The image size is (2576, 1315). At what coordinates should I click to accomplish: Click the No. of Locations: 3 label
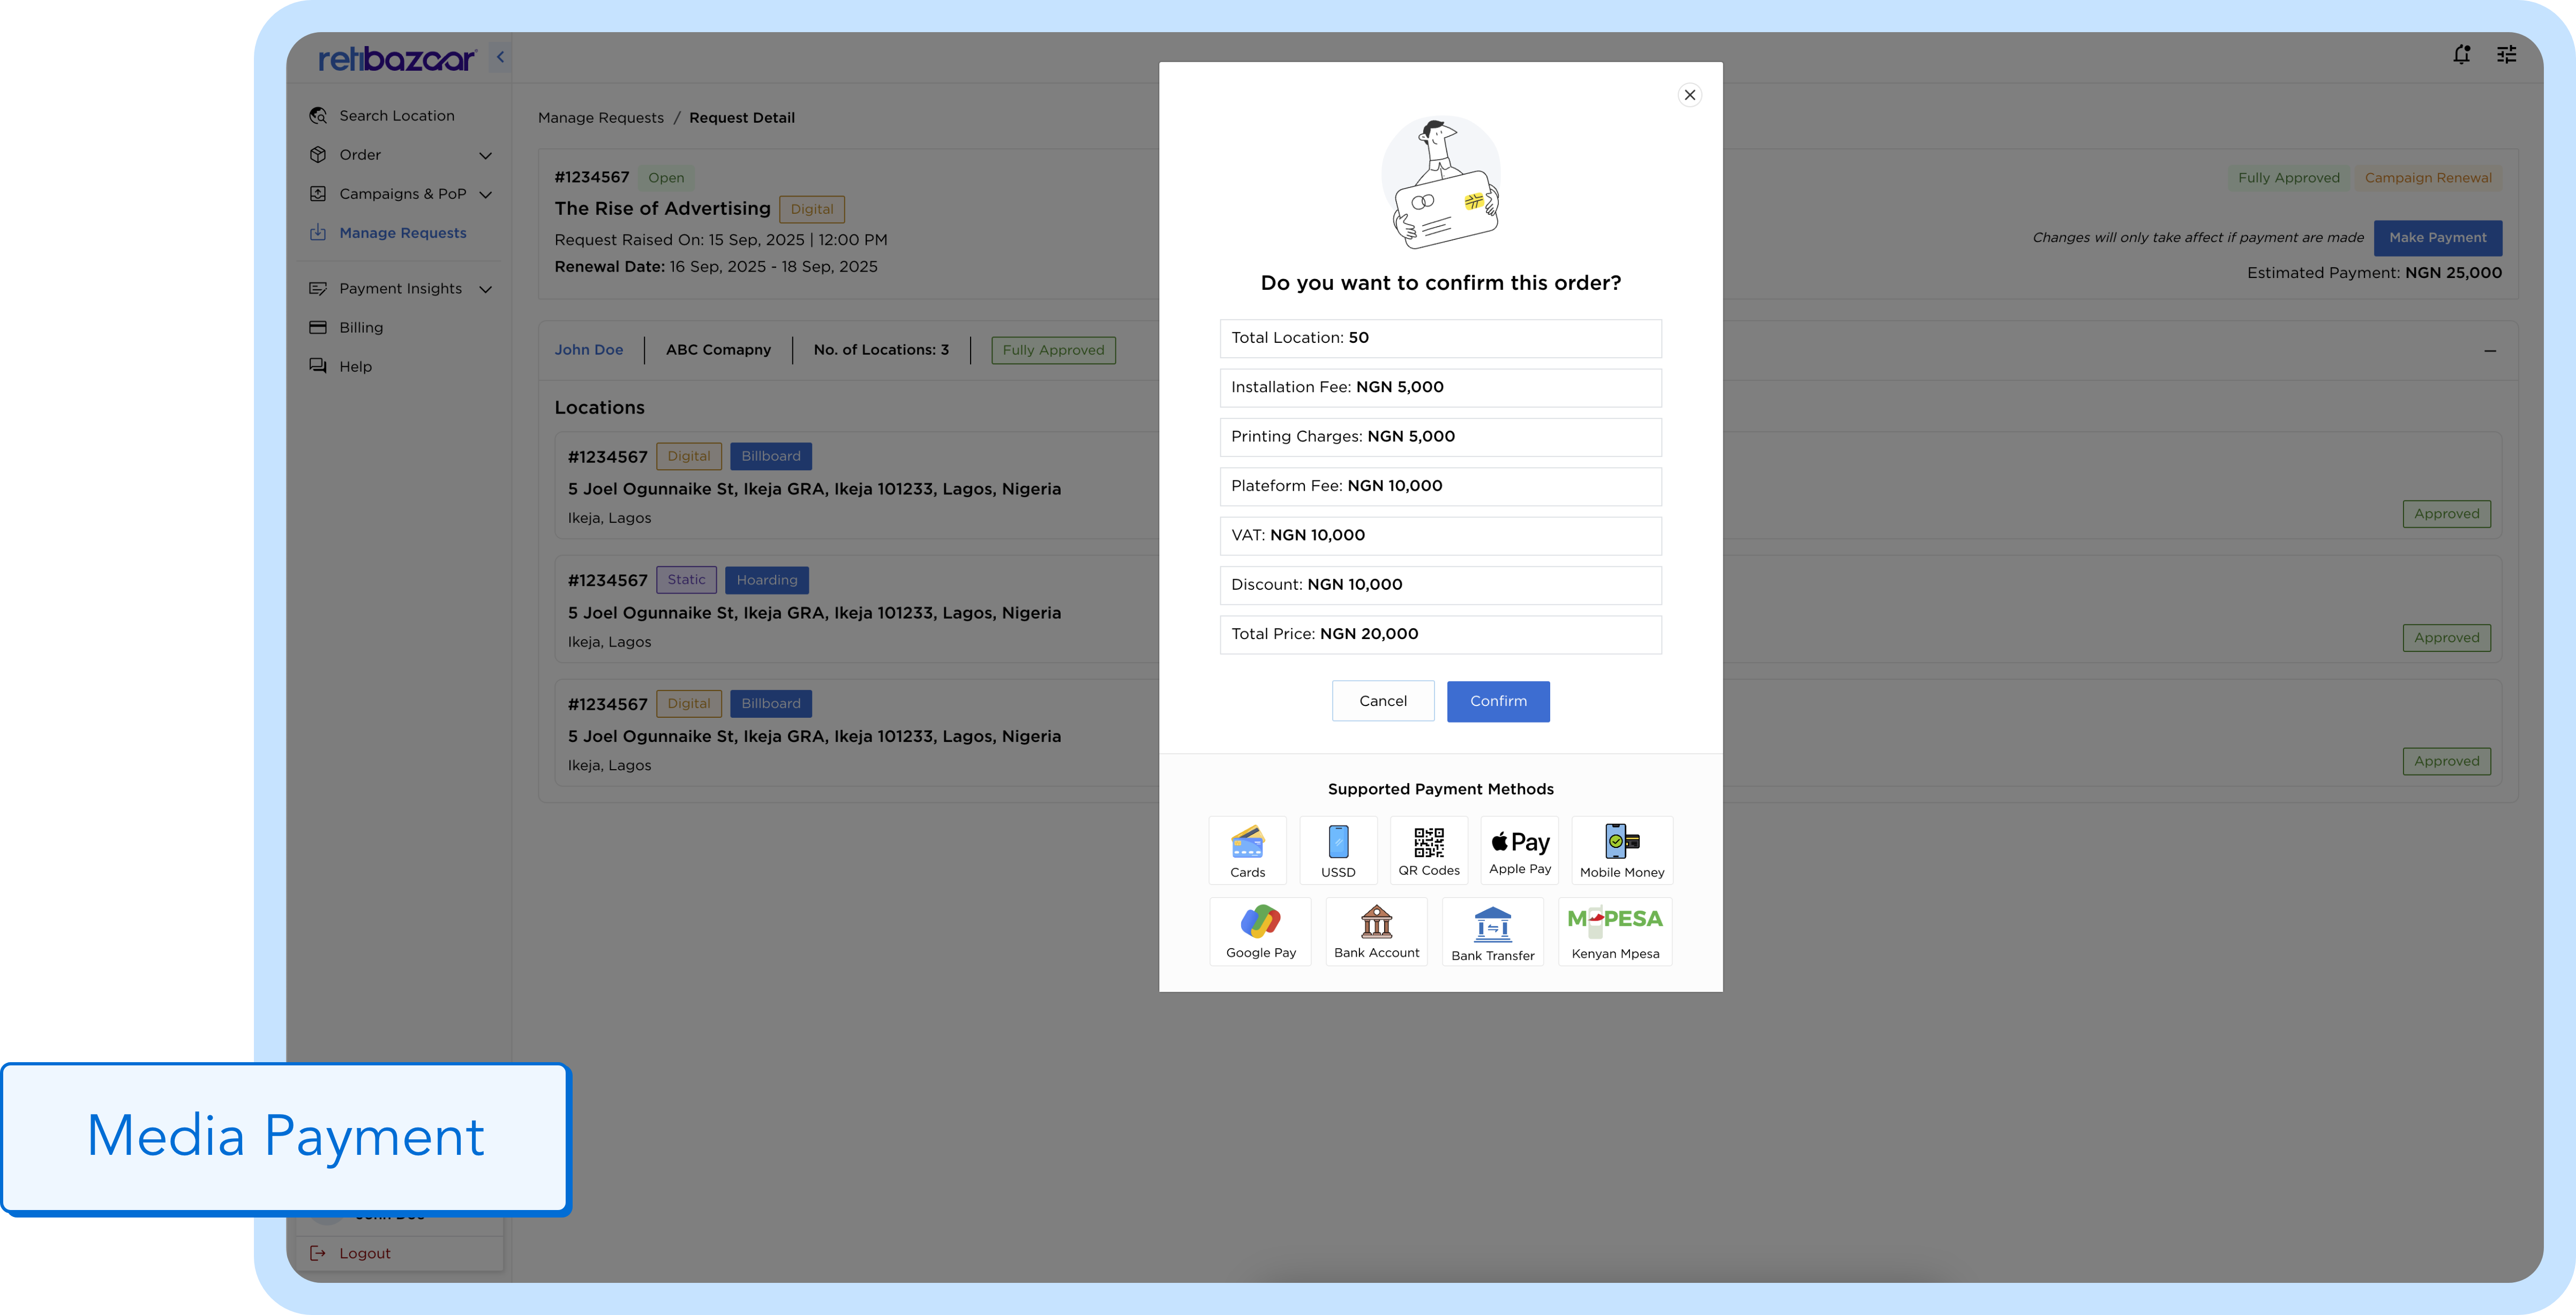(x=881, y=350)
